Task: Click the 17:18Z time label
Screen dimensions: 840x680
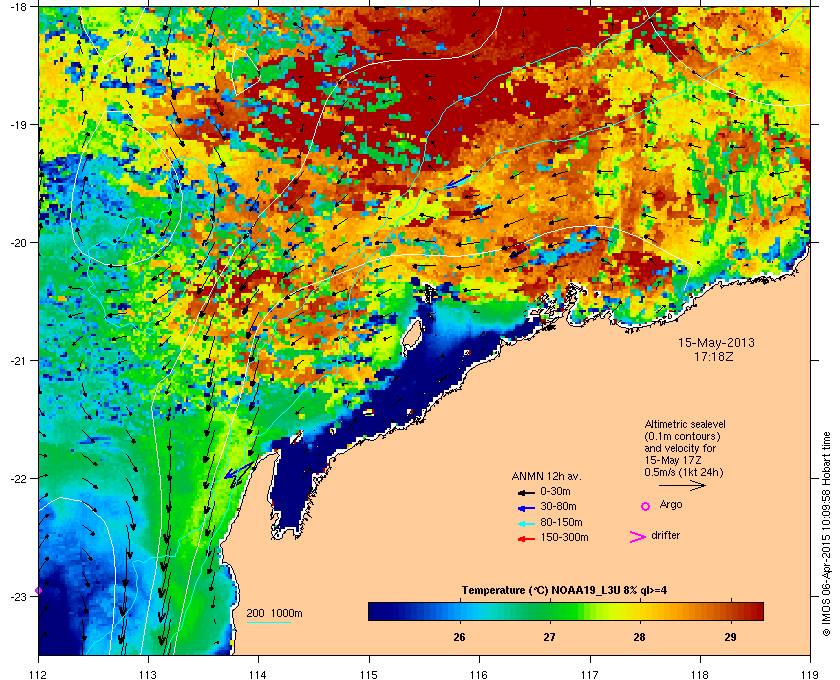Action: pyautogui.click(x=716, y=356)
